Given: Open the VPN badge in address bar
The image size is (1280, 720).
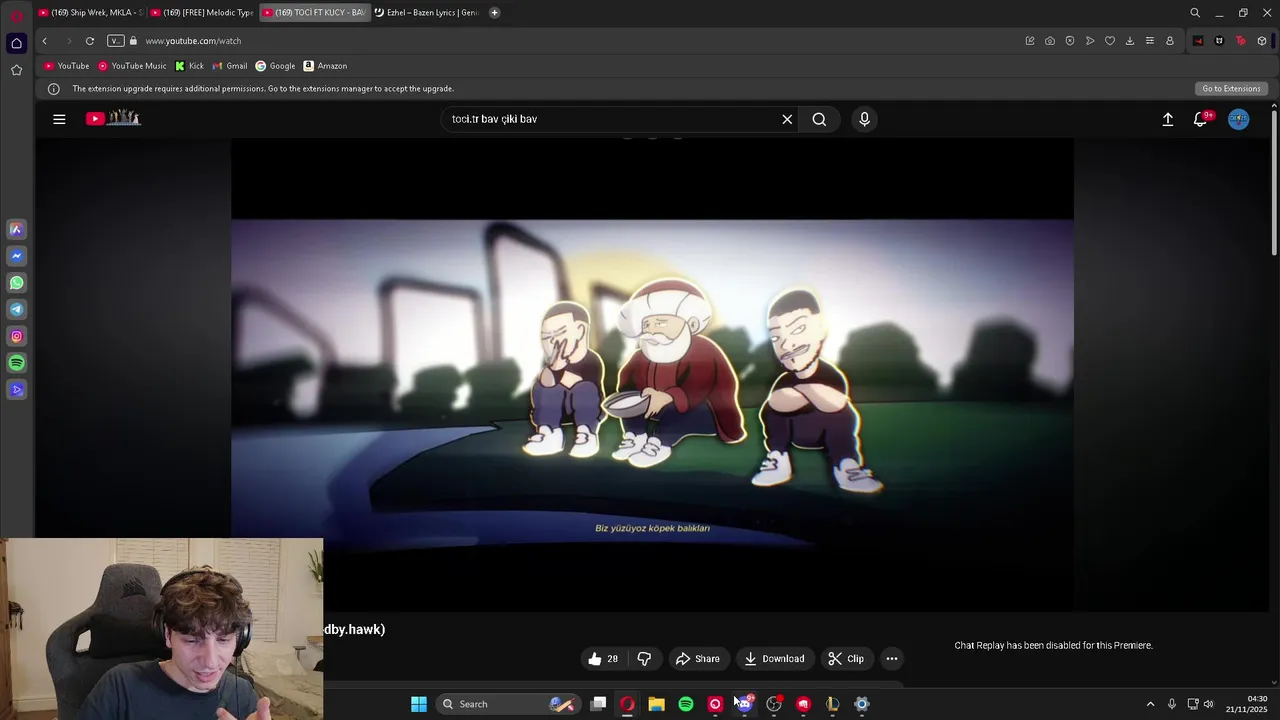Looking at the screenshot, I should point(116,41).
